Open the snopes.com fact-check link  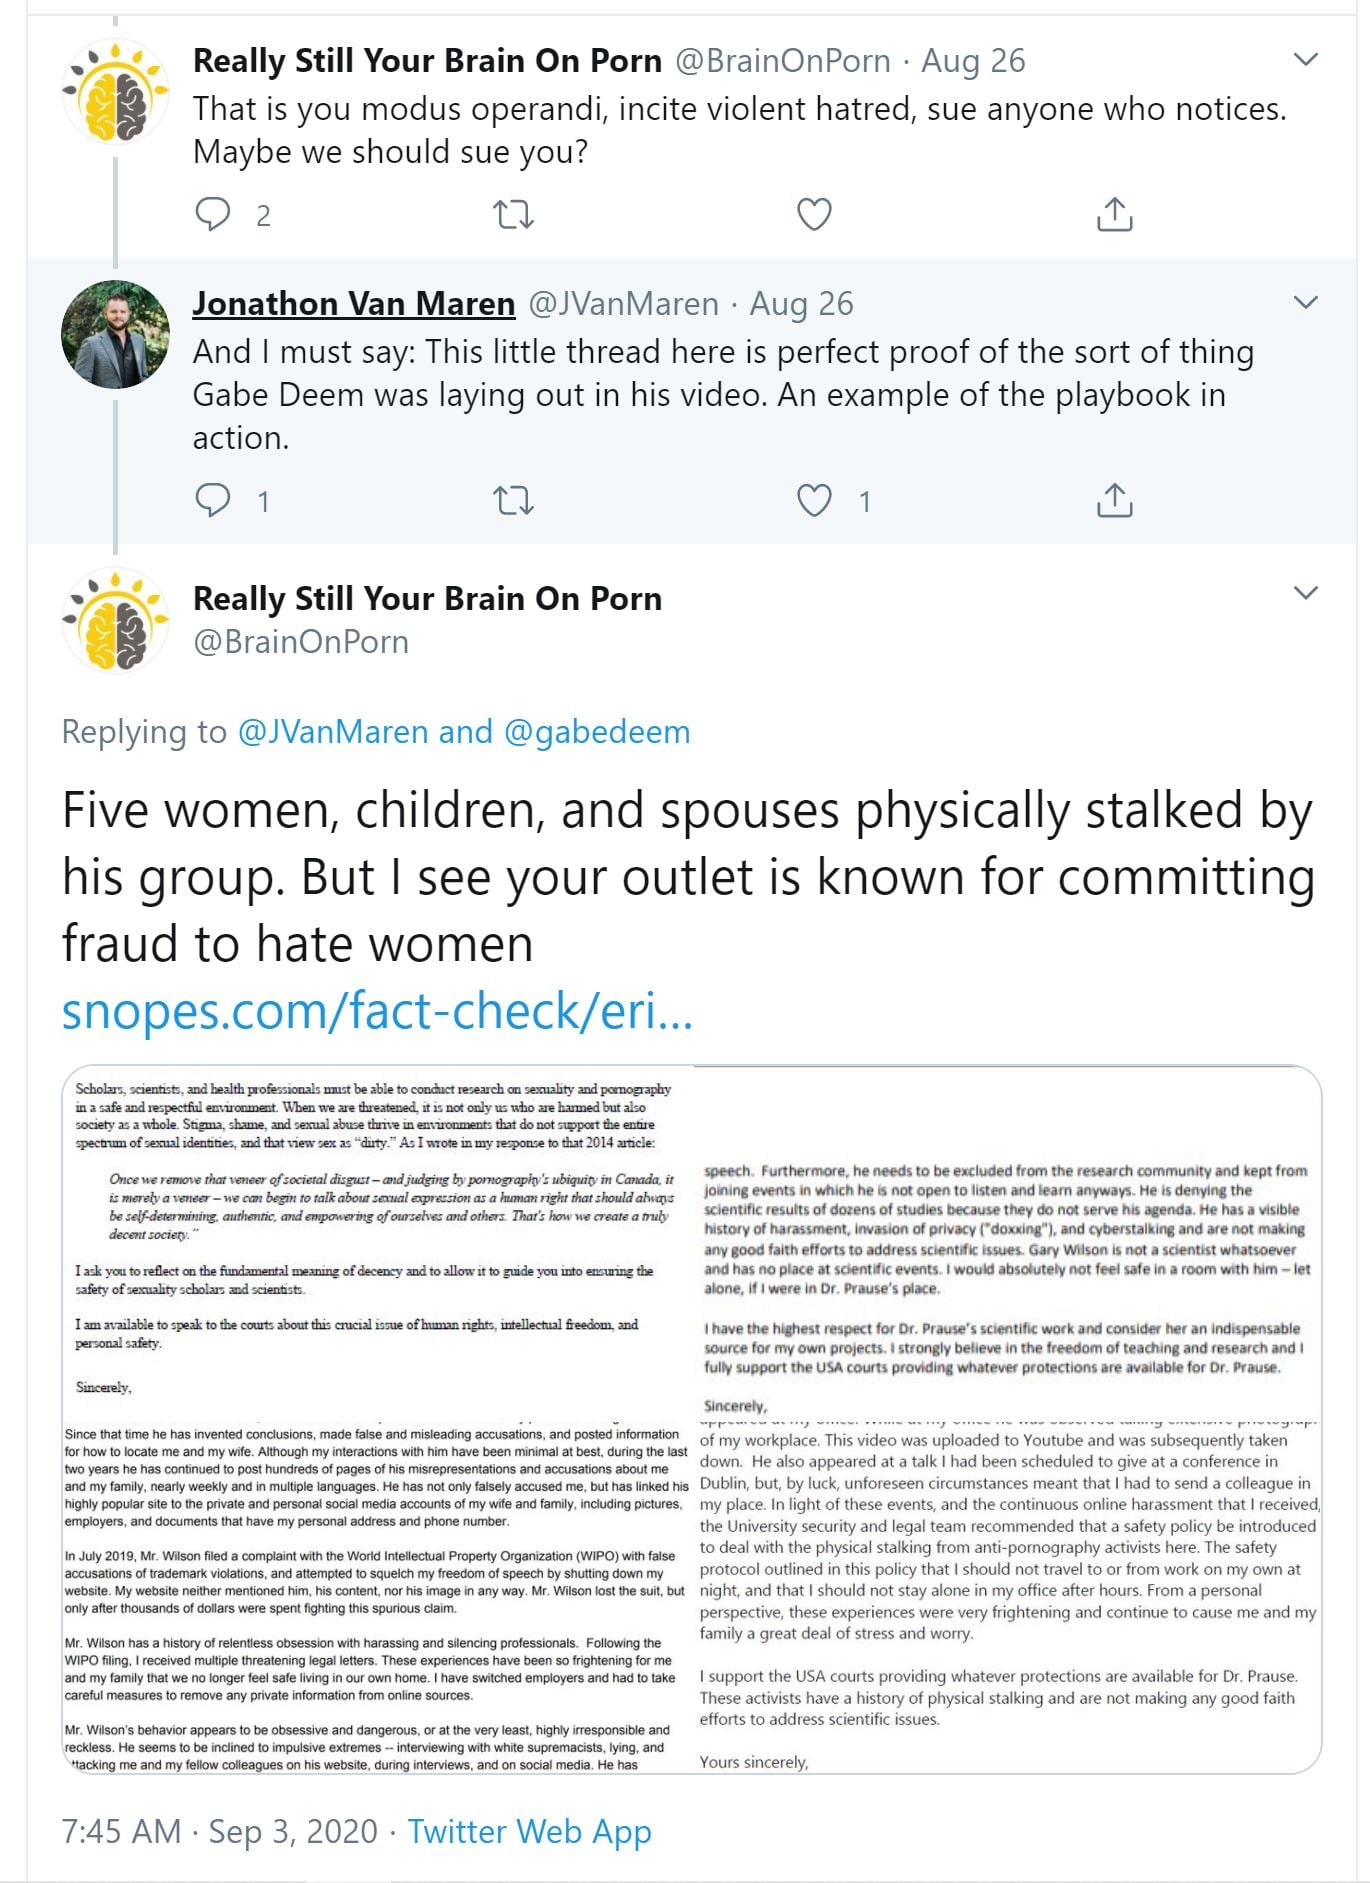point(377,1011)
